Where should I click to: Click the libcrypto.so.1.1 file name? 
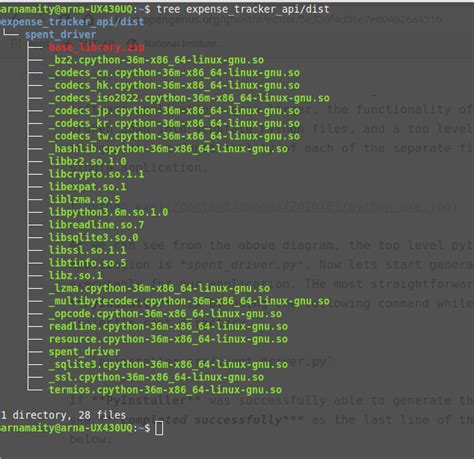[x=96, y=174]
